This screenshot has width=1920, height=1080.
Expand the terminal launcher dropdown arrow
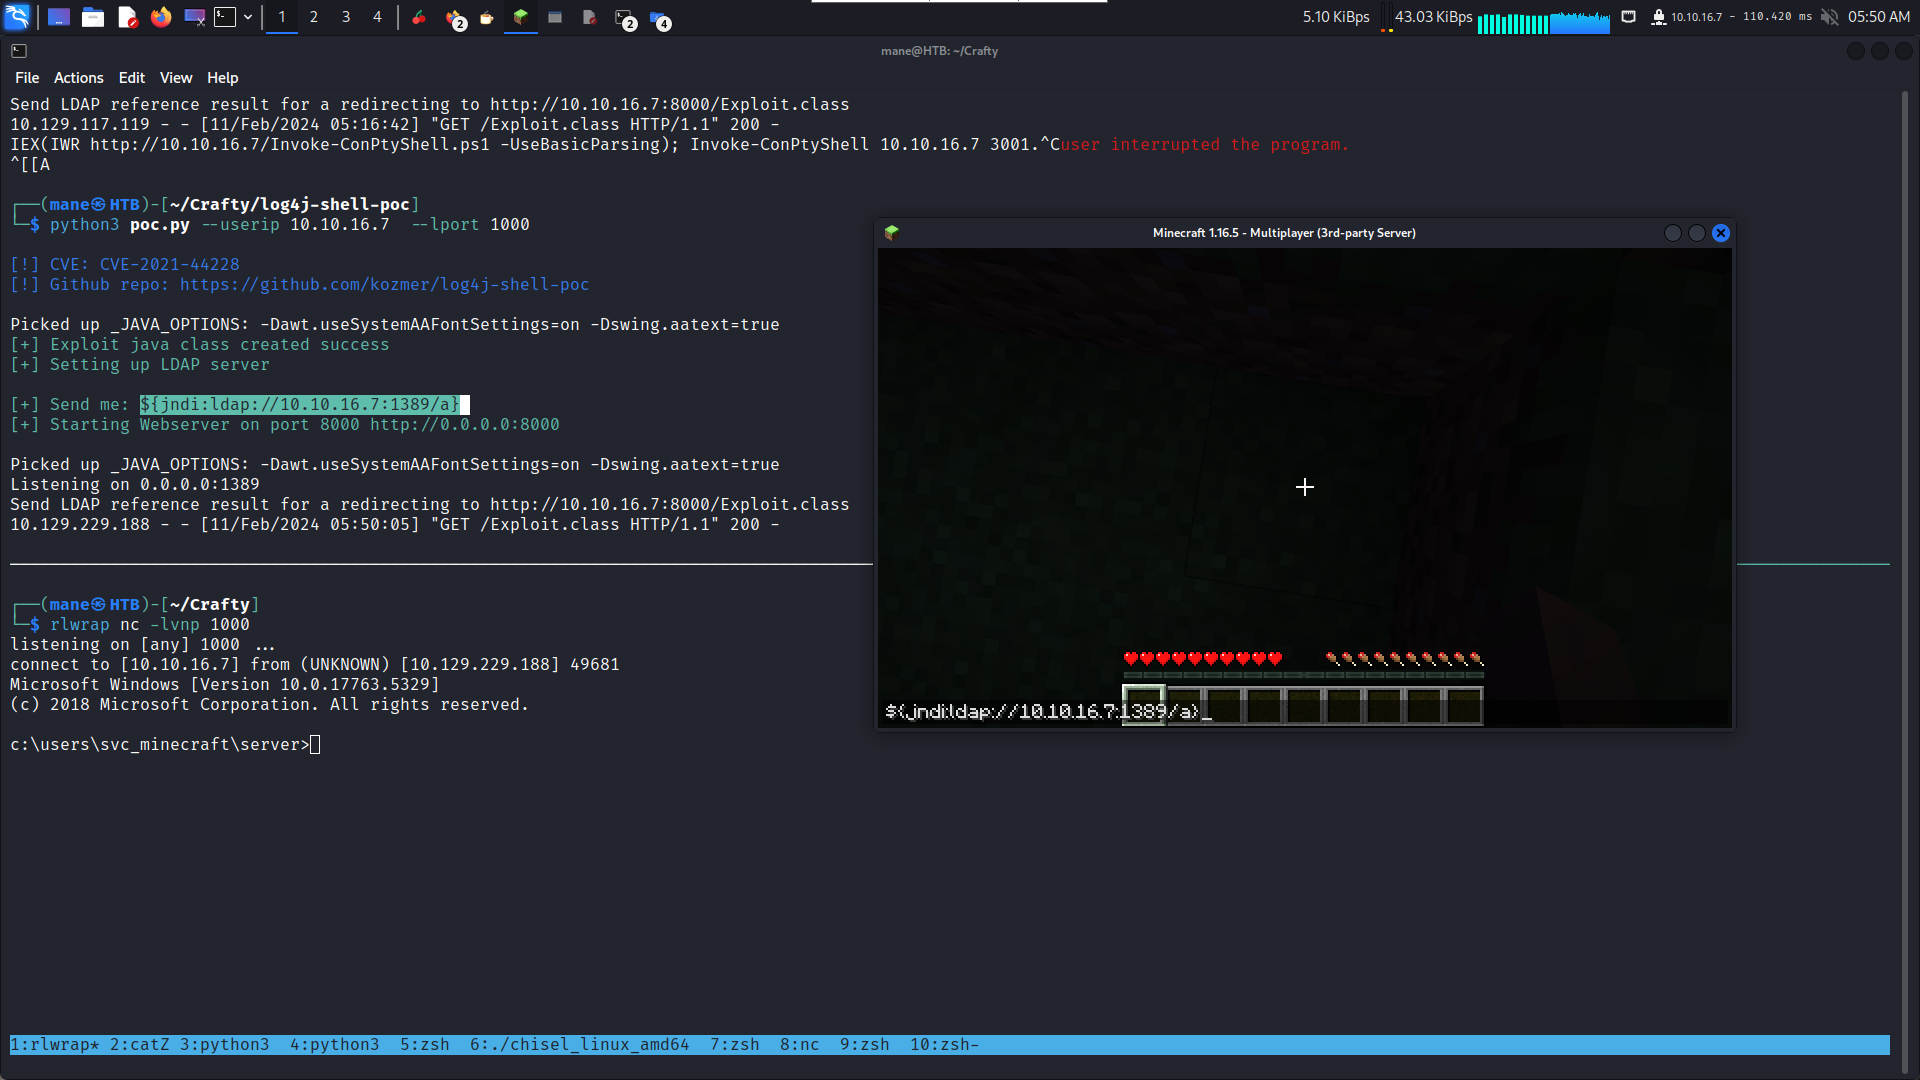[x=248, y=17]
